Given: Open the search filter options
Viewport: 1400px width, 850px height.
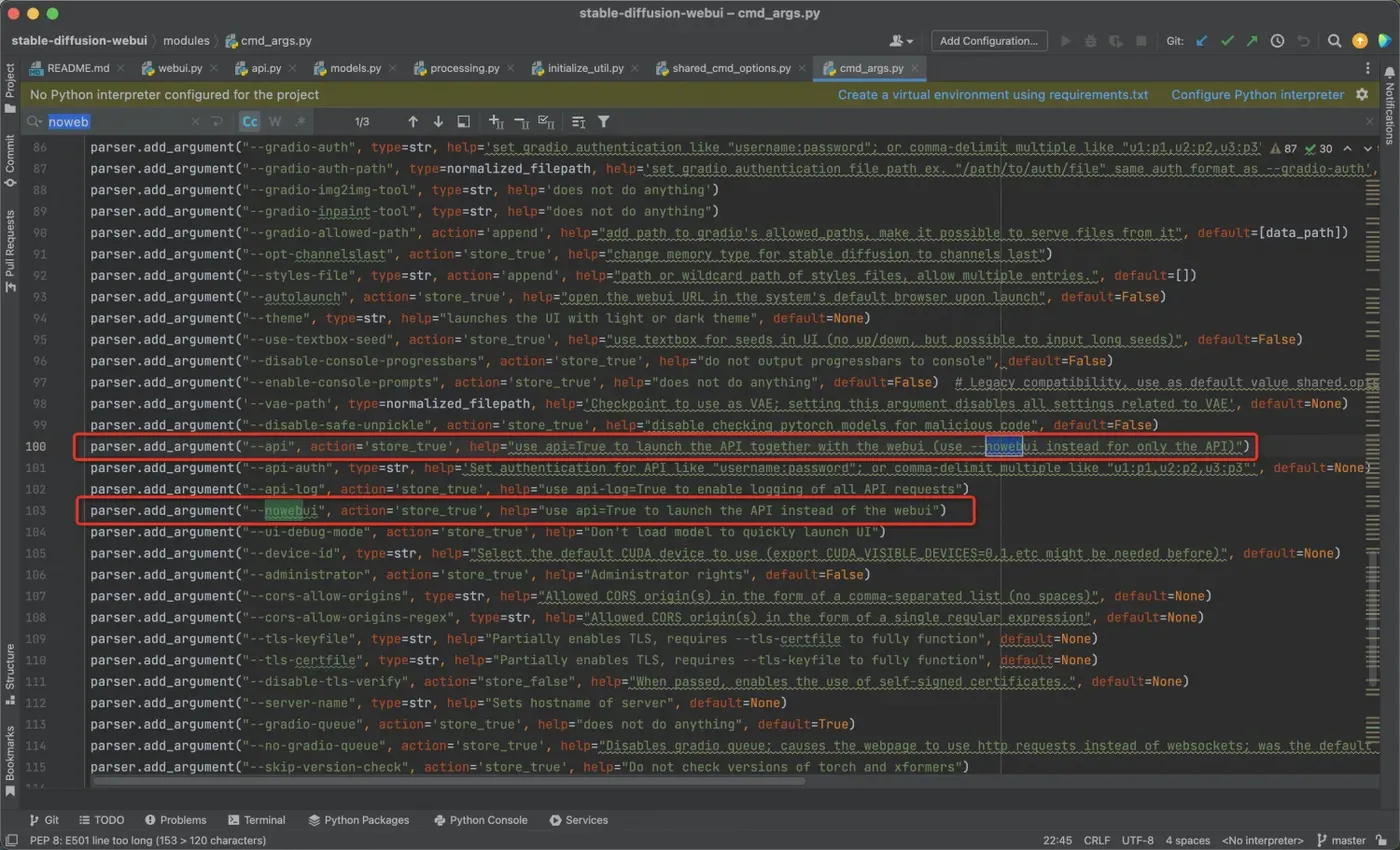Looking at the screenshot, I should (604, 121).
